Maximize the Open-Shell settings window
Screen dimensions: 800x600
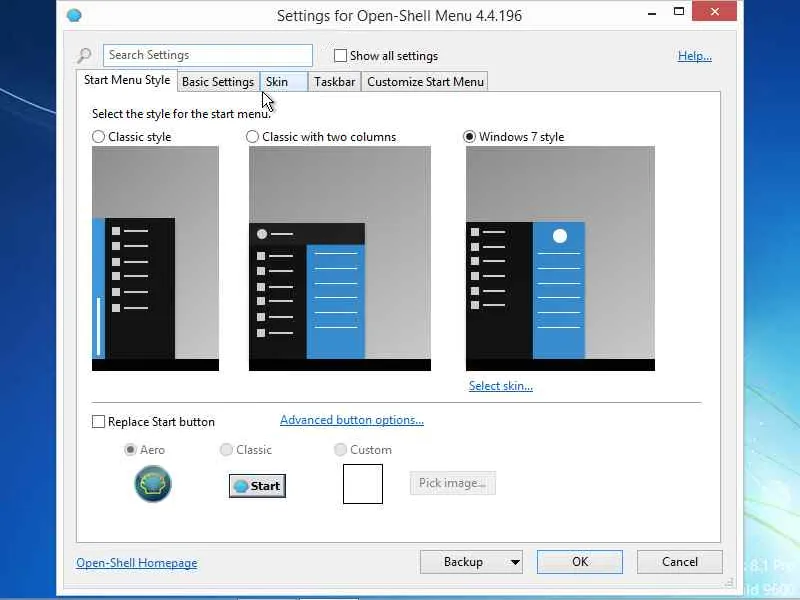pyautogui.click(x=679, y=12)
